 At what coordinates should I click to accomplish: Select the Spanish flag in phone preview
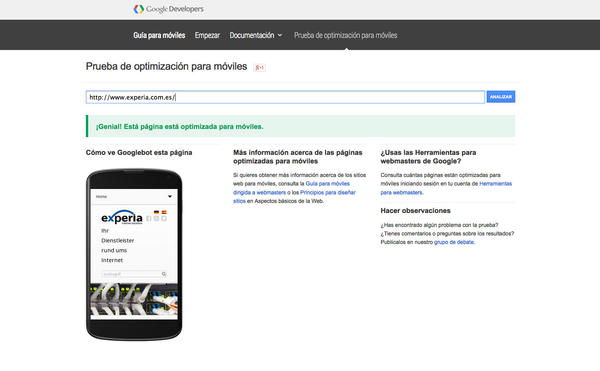click(x=164, y=212)
